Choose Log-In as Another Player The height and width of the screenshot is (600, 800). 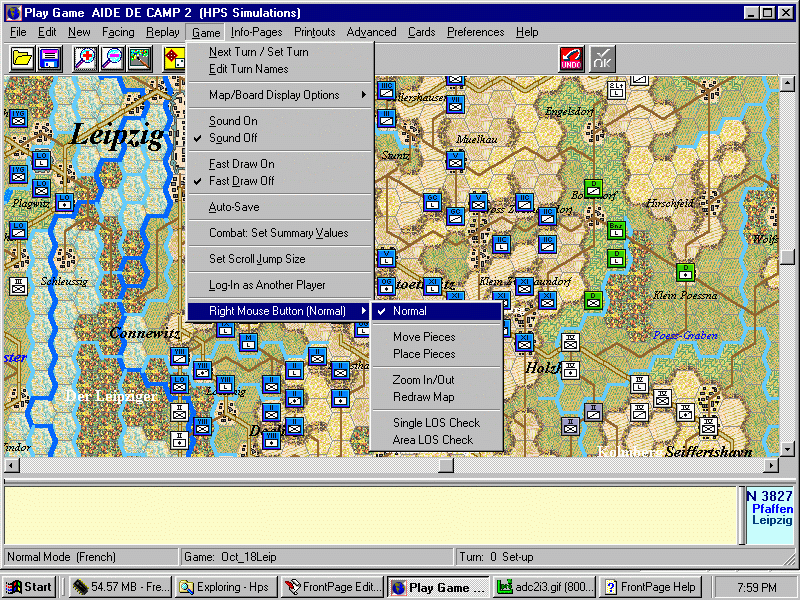[281, 285]
